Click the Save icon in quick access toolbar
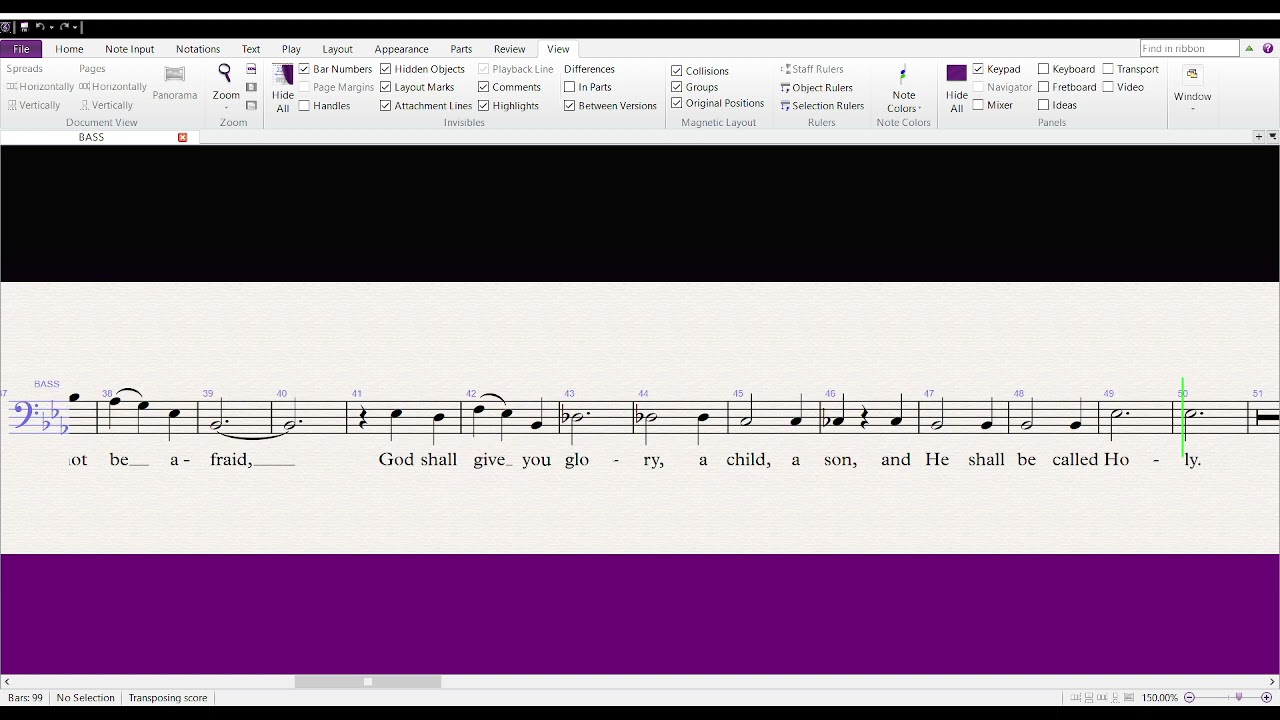This screenshot has height=720, width=1280. tap(24, 27)
